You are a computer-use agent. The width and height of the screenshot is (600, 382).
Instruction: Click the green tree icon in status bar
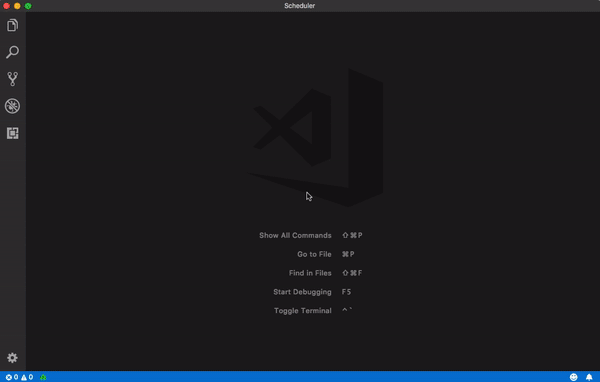(x=43, y=377)
